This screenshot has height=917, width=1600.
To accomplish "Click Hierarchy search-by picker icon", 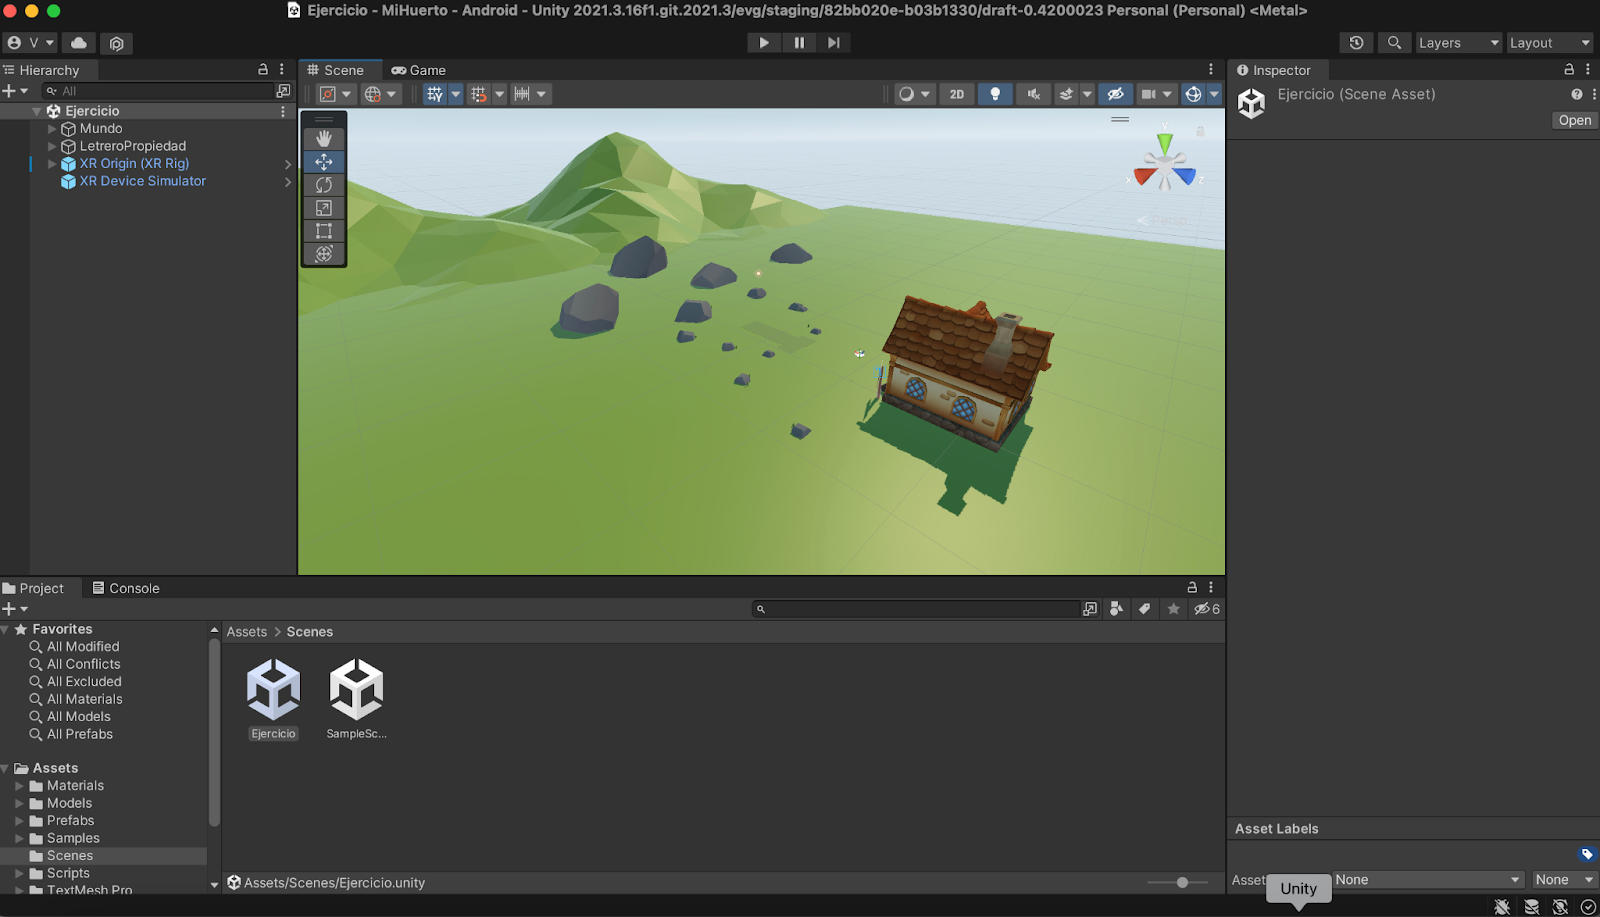I will coord(283,91).
